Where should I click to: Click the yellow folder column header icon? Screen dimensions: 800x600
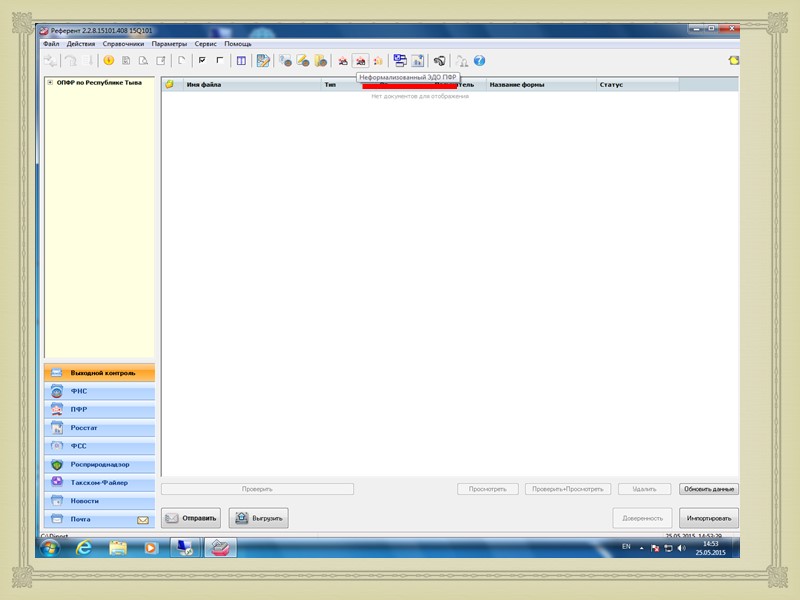coord(169,84)
